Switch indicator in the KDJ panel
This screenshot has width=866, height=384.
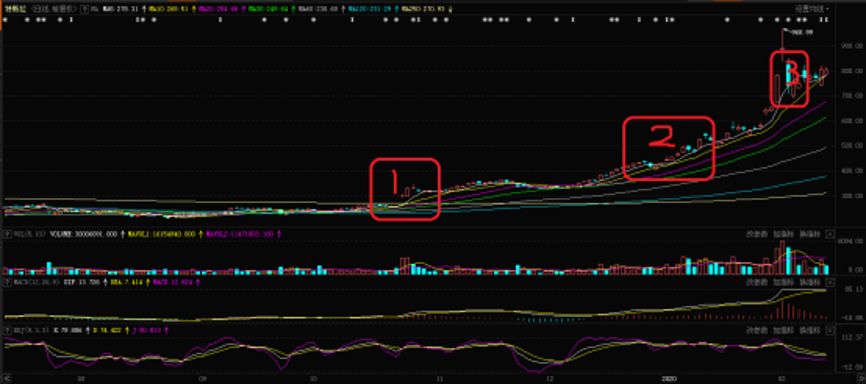tap(809, 329)
